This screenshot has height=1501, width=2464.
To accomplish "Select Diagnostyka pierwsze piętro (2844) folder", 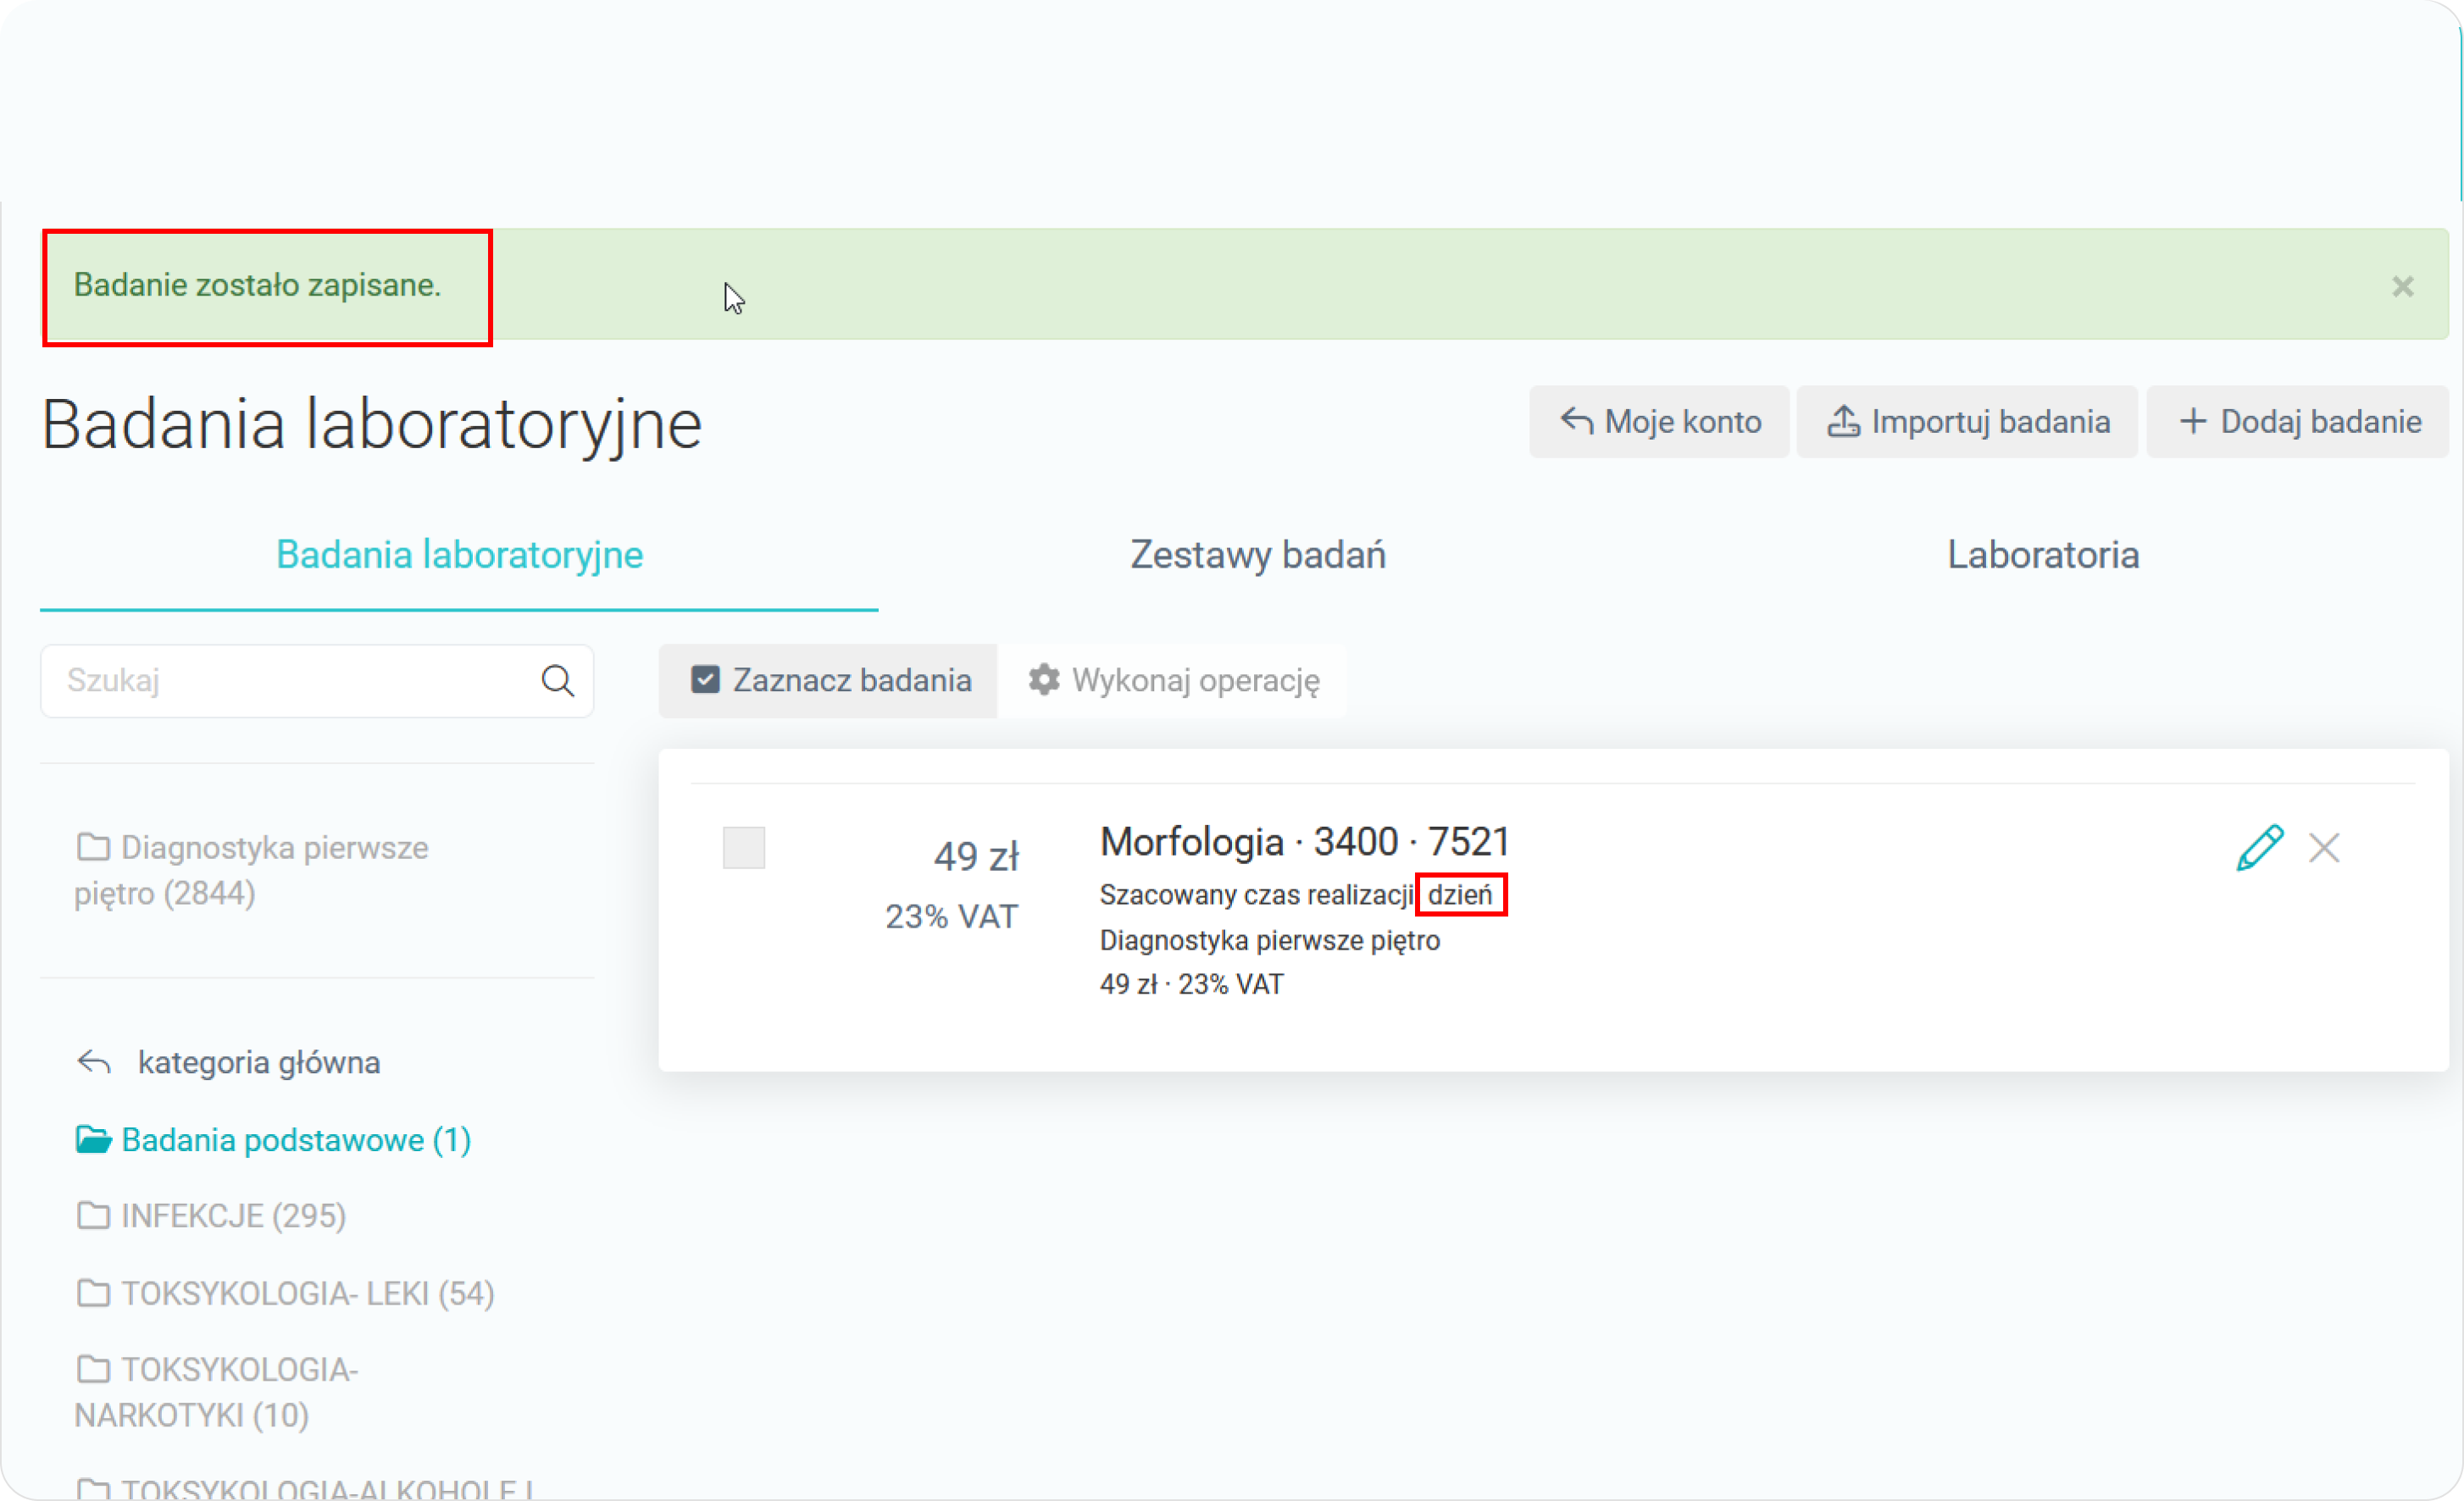I will pos(251,870).
